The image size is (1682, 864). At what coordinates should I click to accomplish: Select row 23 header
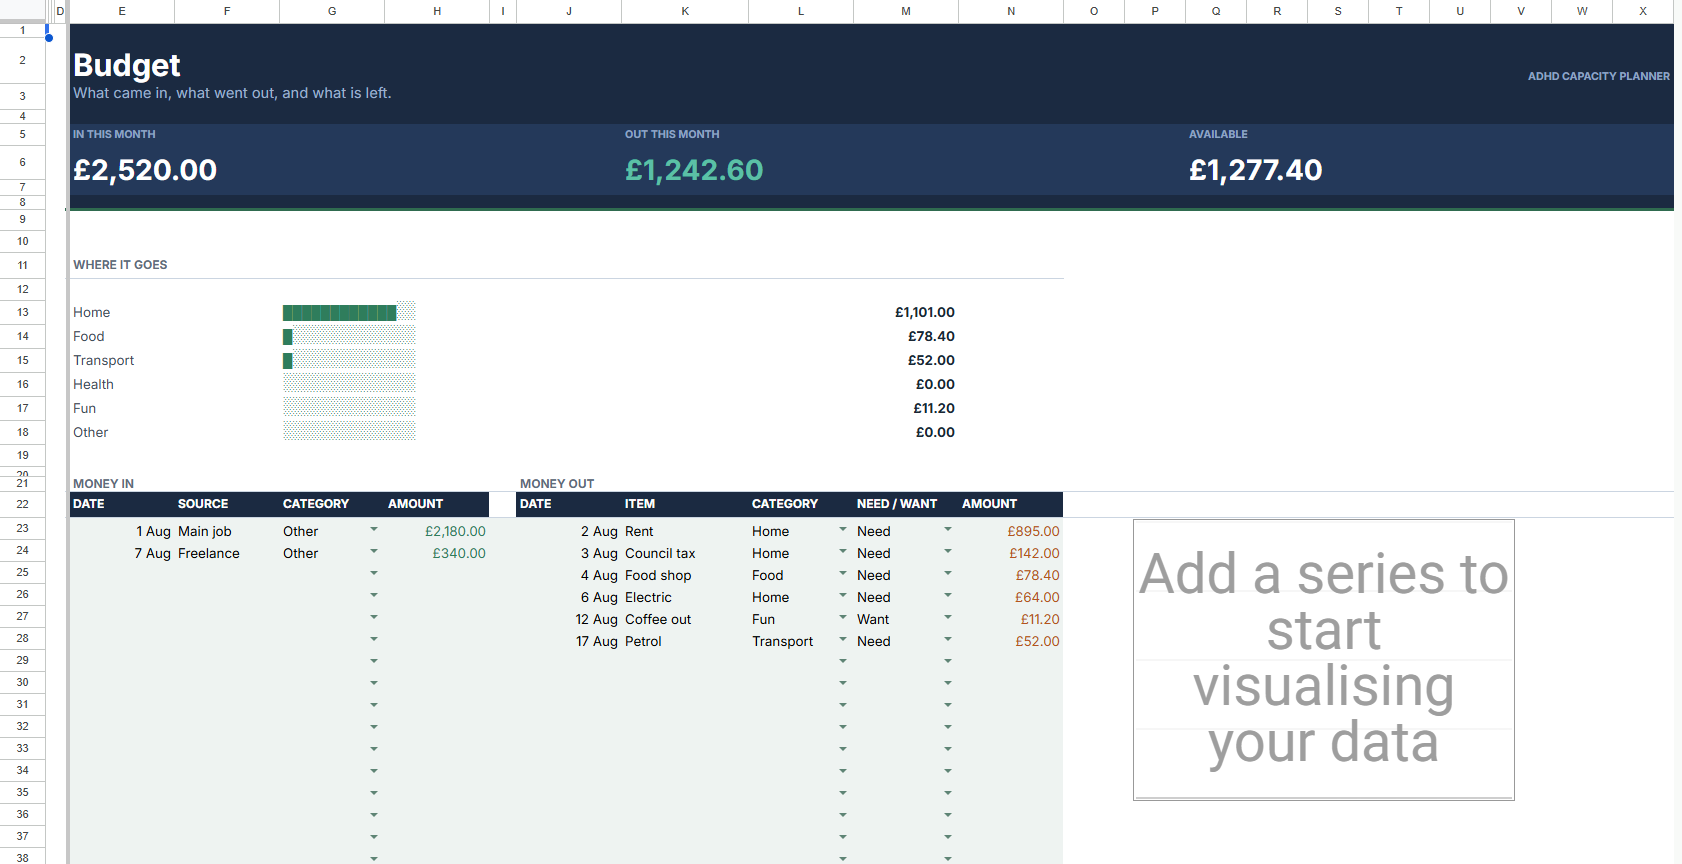click(22, 528)
